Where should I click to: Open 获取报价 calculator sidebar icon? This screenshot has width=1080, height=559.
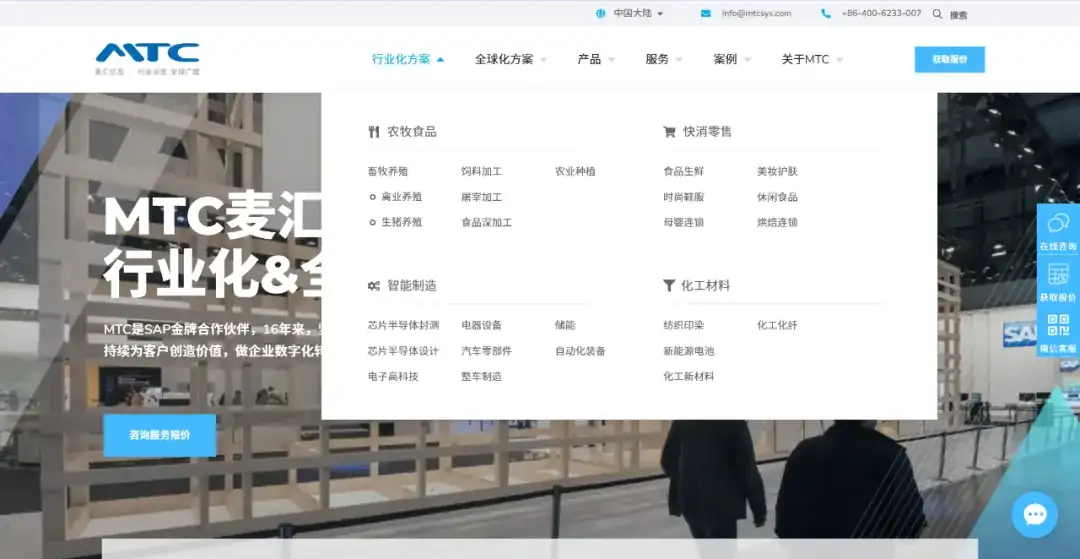[x=1058, y=274]
